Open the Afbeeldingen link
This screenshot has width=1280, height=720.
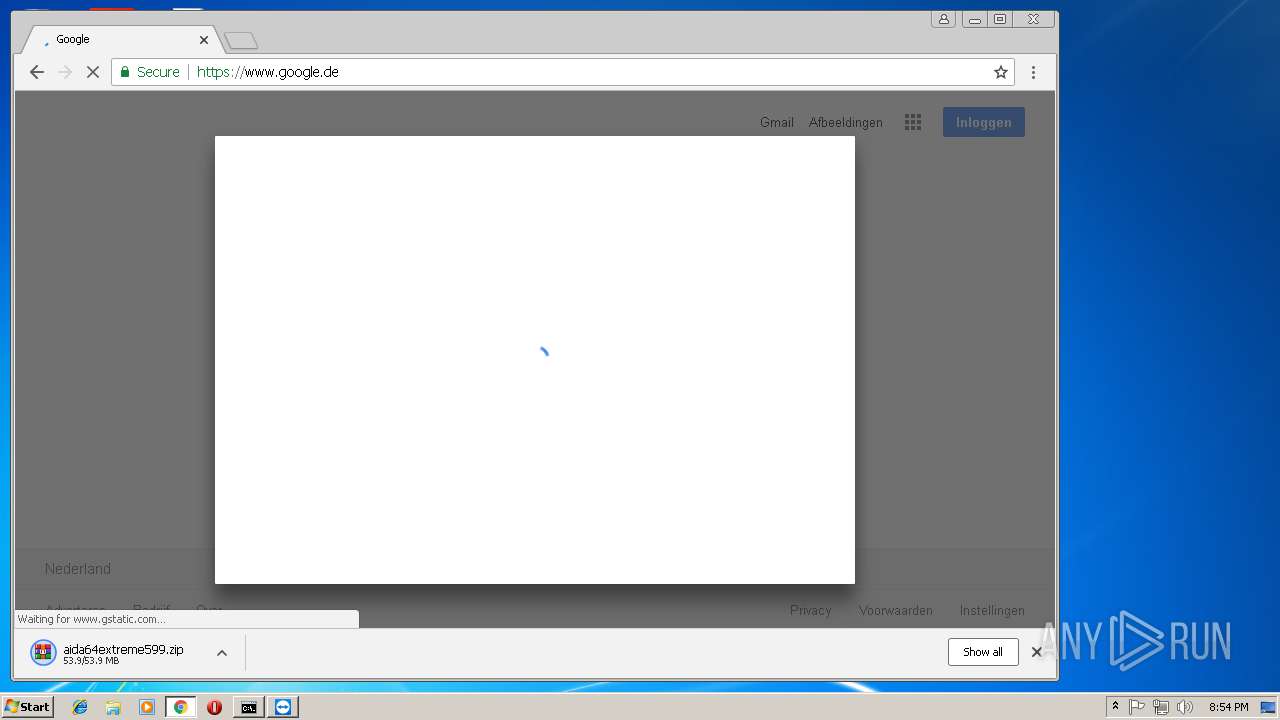(846, 122)
